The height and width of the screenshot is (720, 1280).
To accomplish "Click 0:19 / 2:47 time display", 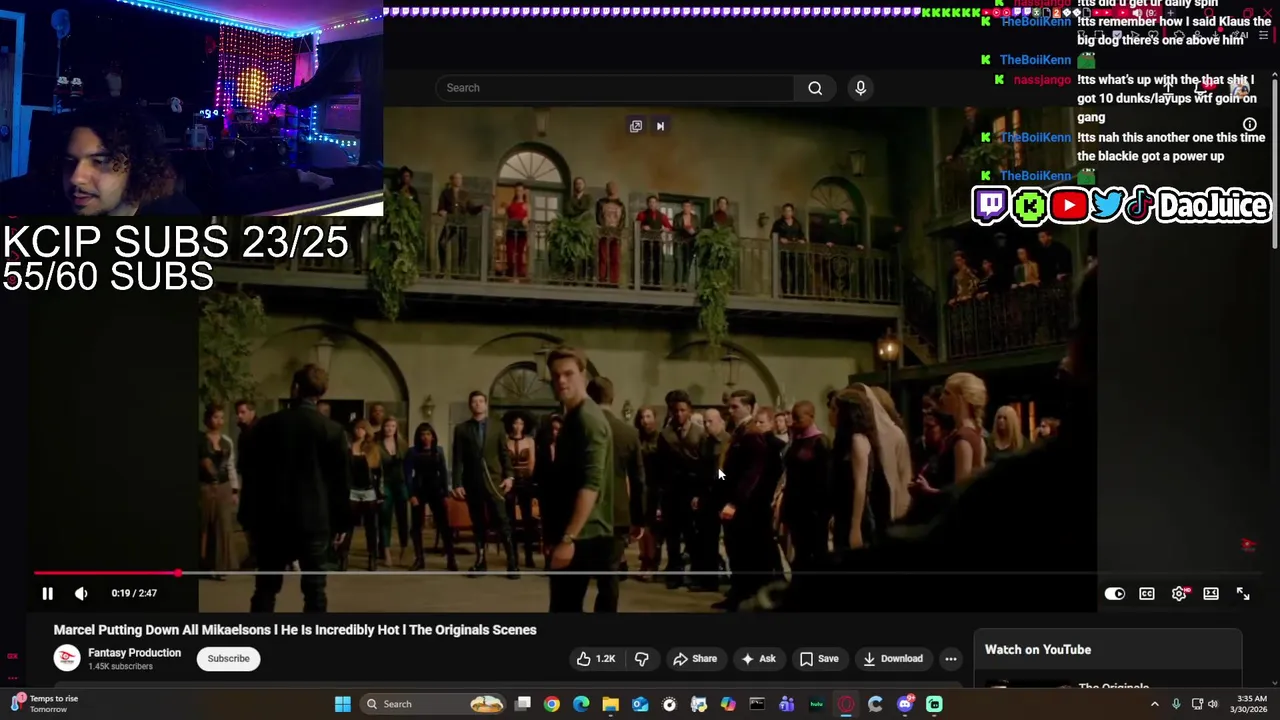I will pyautogui.click(x=134, y=593).
